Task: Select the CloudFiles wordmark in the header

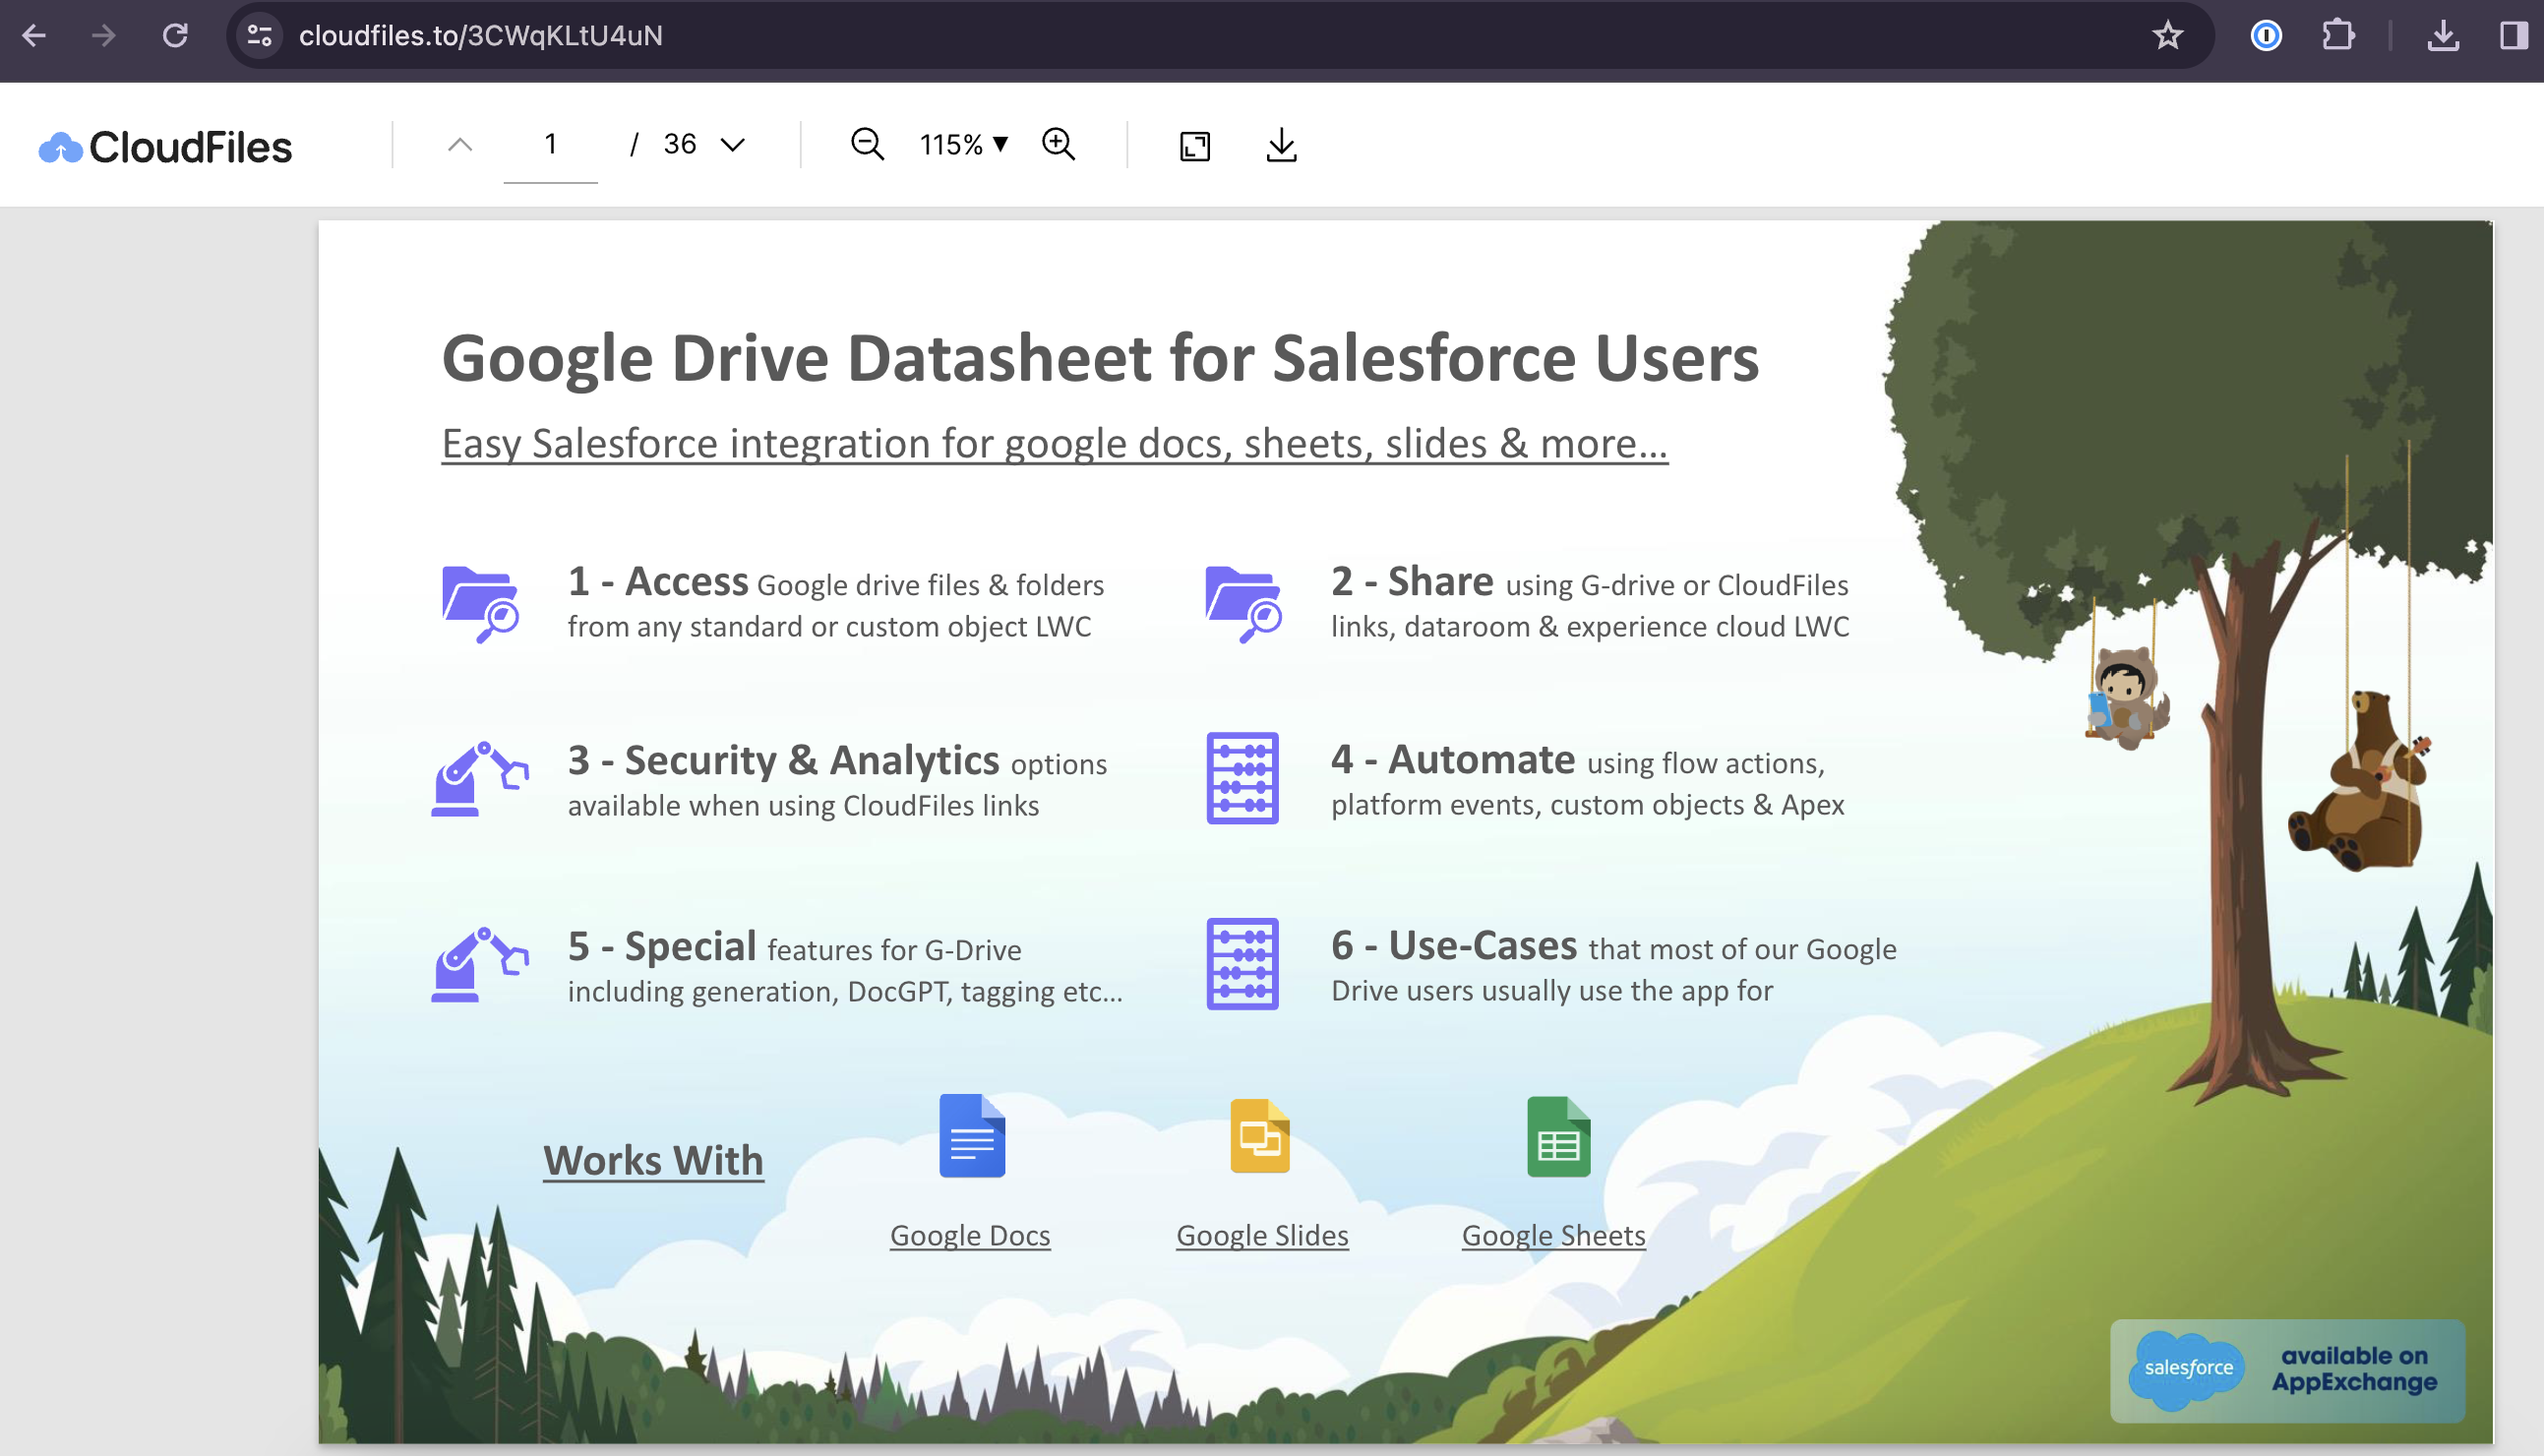Action: [190, 146]
